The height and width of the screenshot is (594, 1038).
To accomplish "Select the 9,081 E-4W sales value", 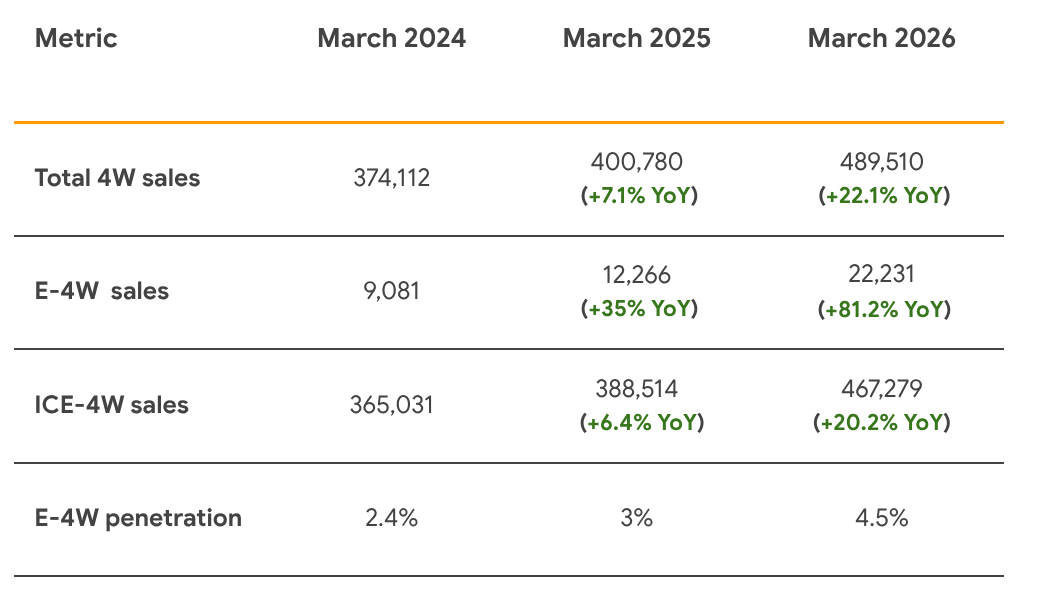I will pos(391,291).
